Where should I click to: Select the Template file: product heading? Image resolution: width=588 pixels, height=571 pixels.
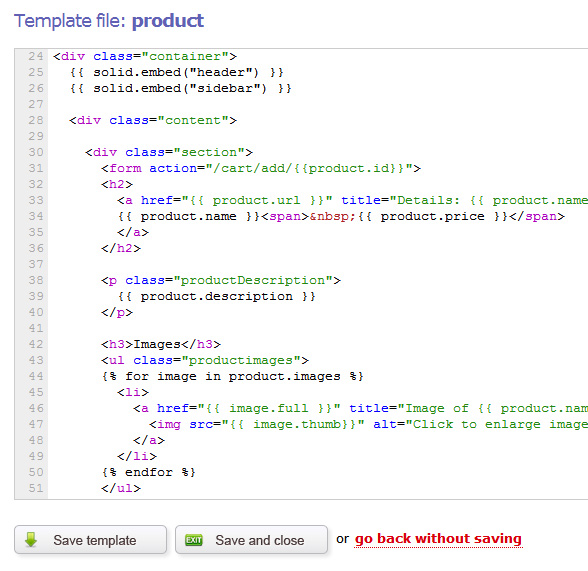pos(109,21)
